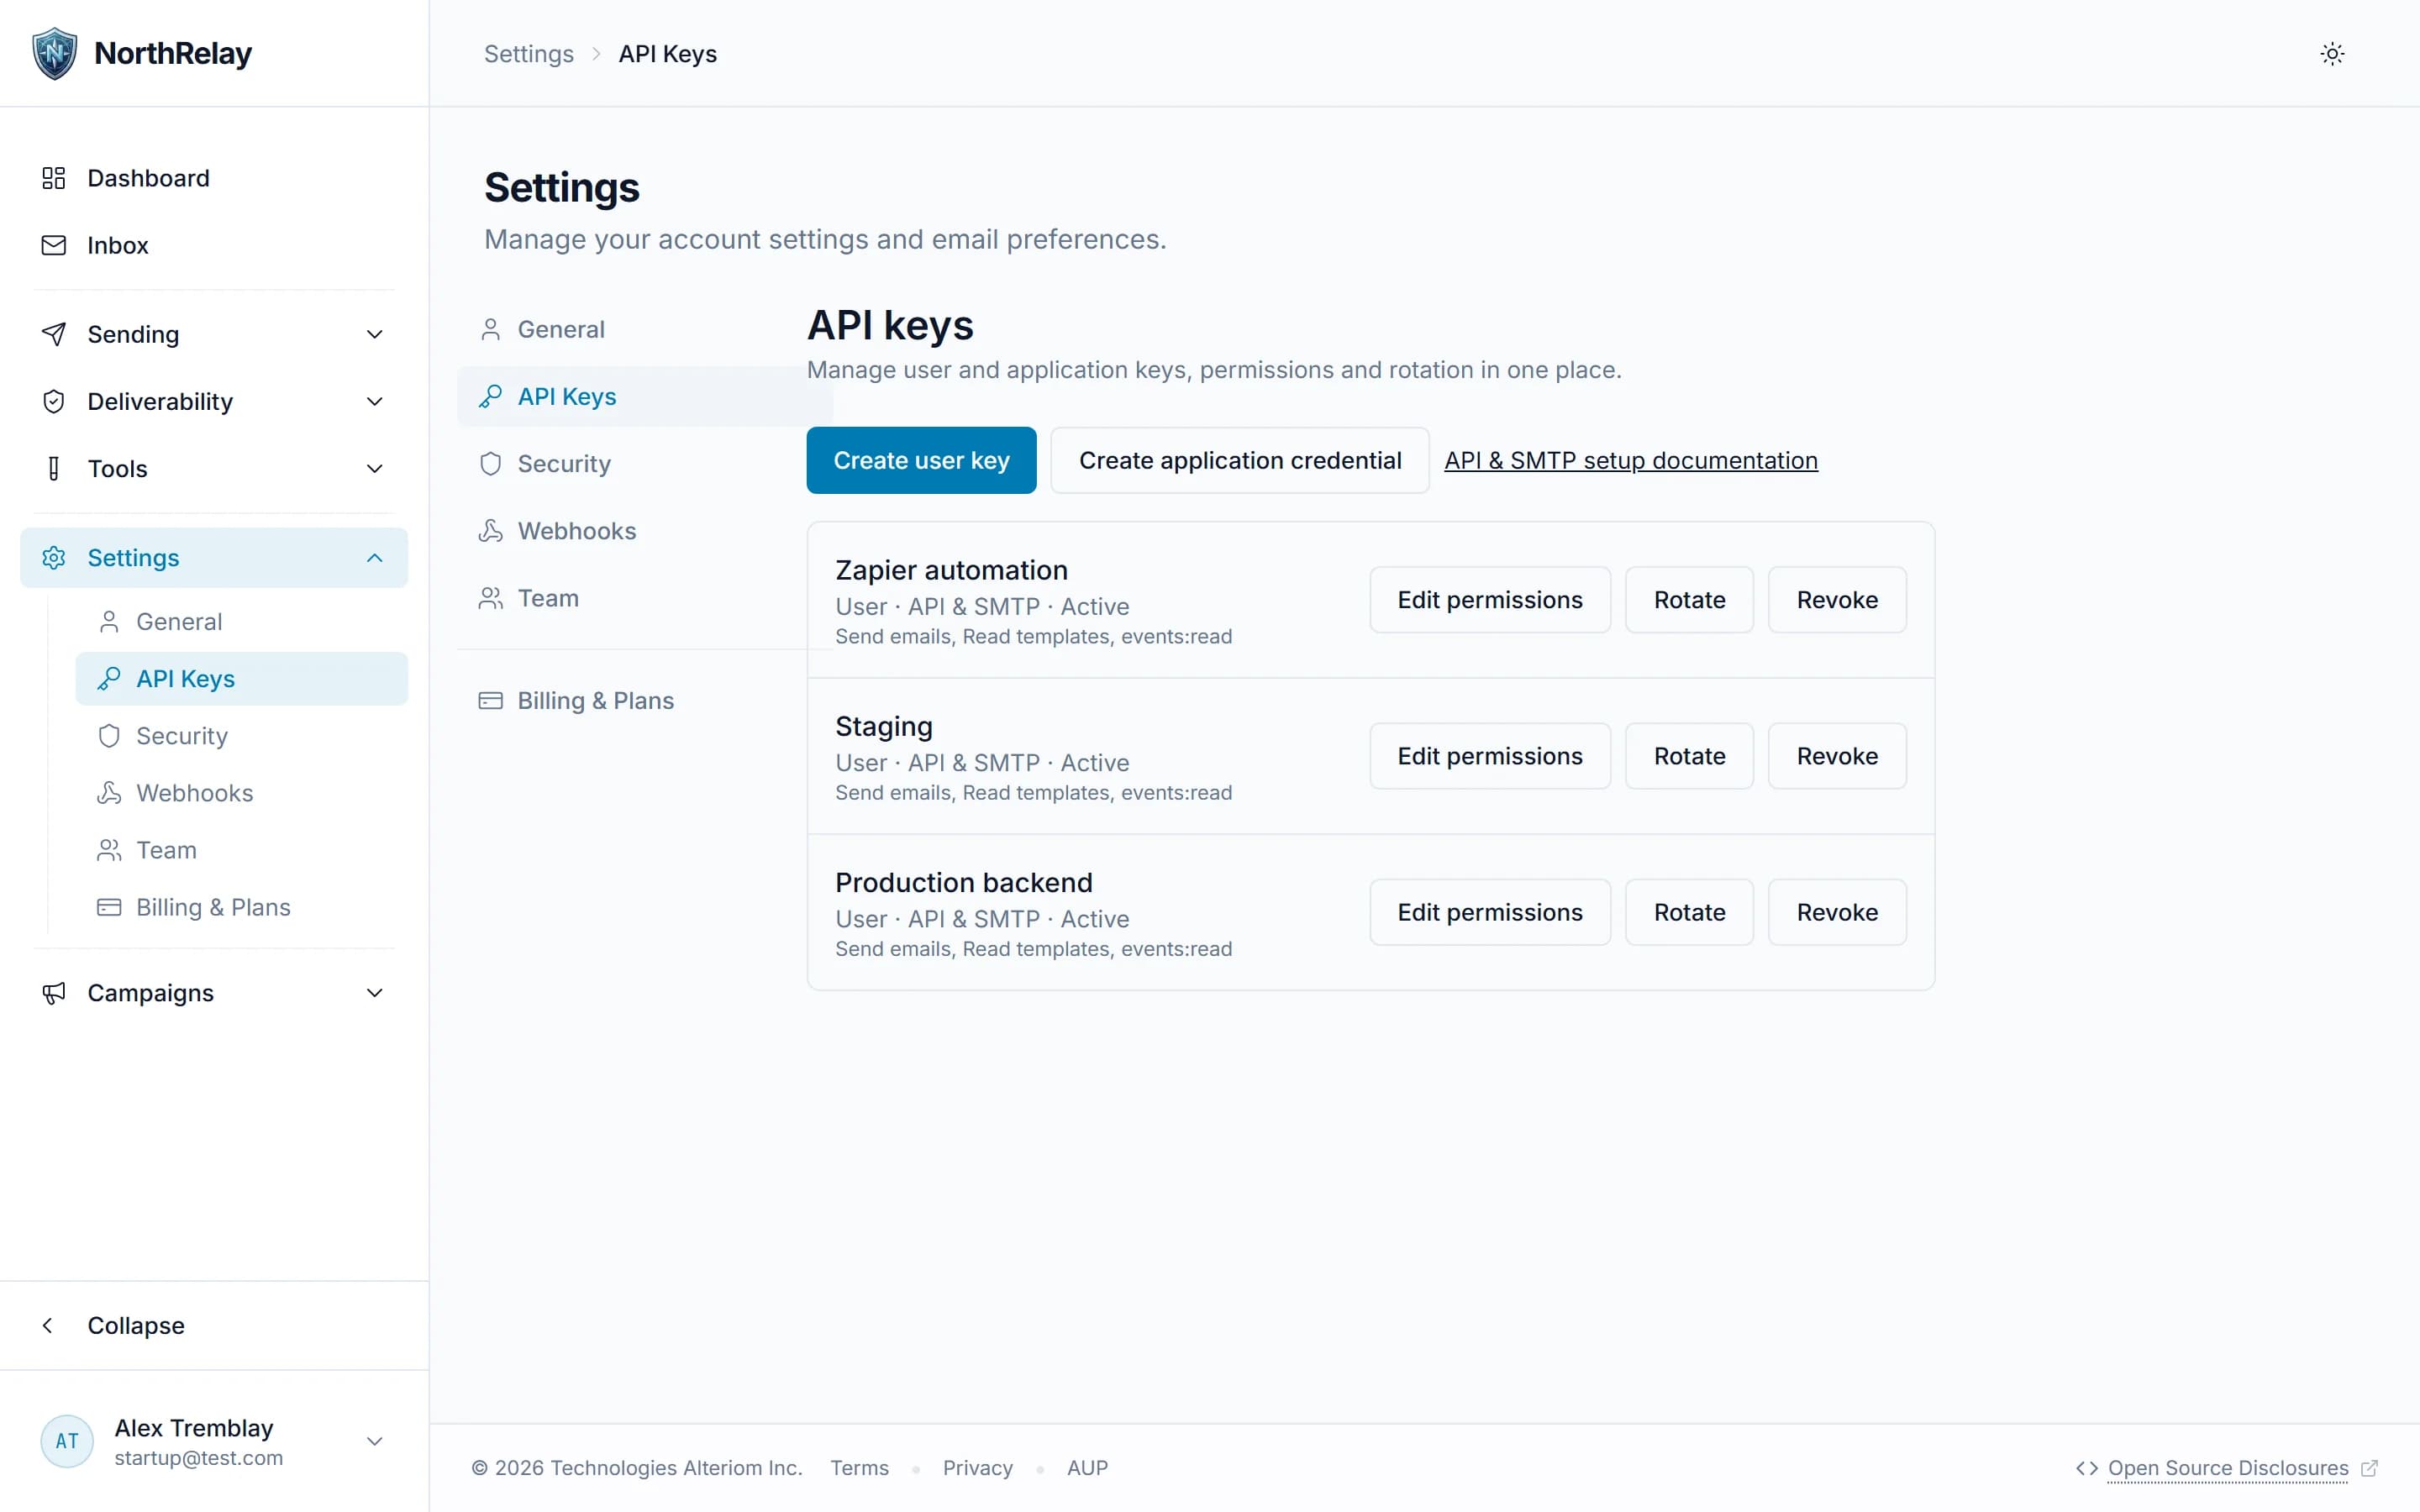Click Create application credential button

(x=1240, y=460)
